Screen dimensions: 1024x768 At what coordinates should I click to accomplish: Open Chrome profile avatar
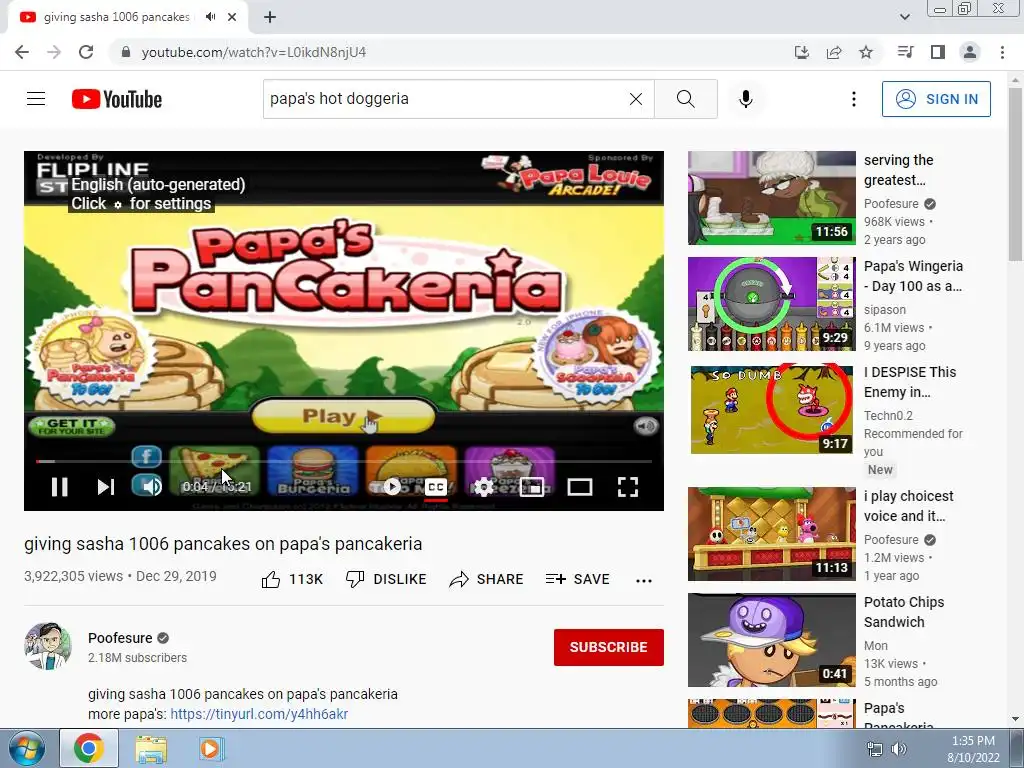970,52
